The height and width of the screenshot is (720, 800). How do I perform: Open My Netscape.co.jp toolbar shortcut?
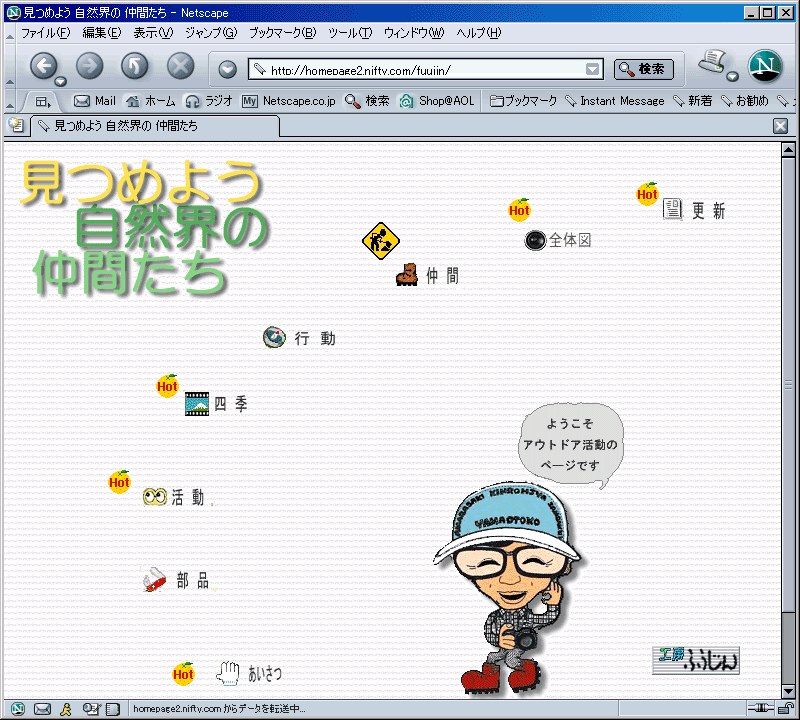(x=289, y=101)
